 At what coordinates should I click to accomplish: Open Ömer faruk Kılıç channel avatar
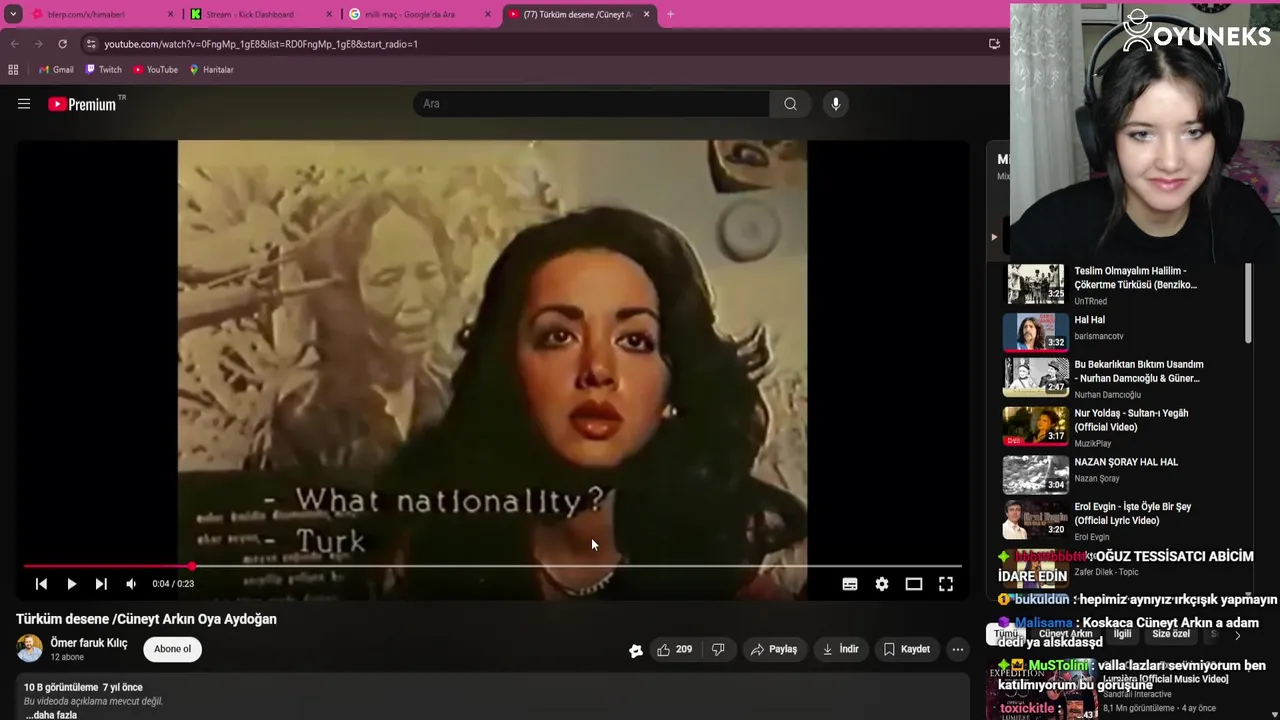pyautogui.click(x=30, y=648)
